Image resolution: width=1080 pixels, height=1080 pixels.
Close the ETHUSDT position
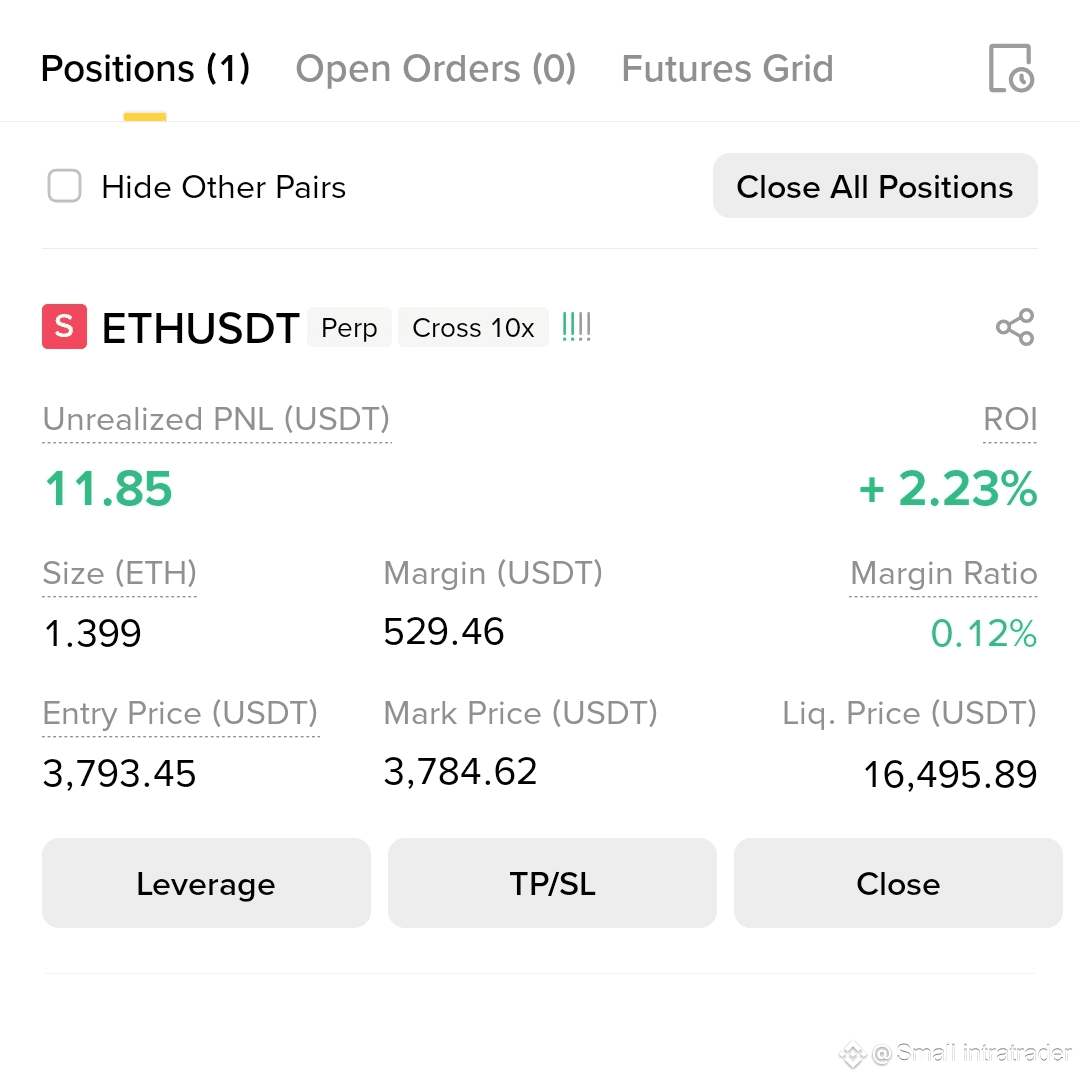pyautogui.click(x=898, y=883)
